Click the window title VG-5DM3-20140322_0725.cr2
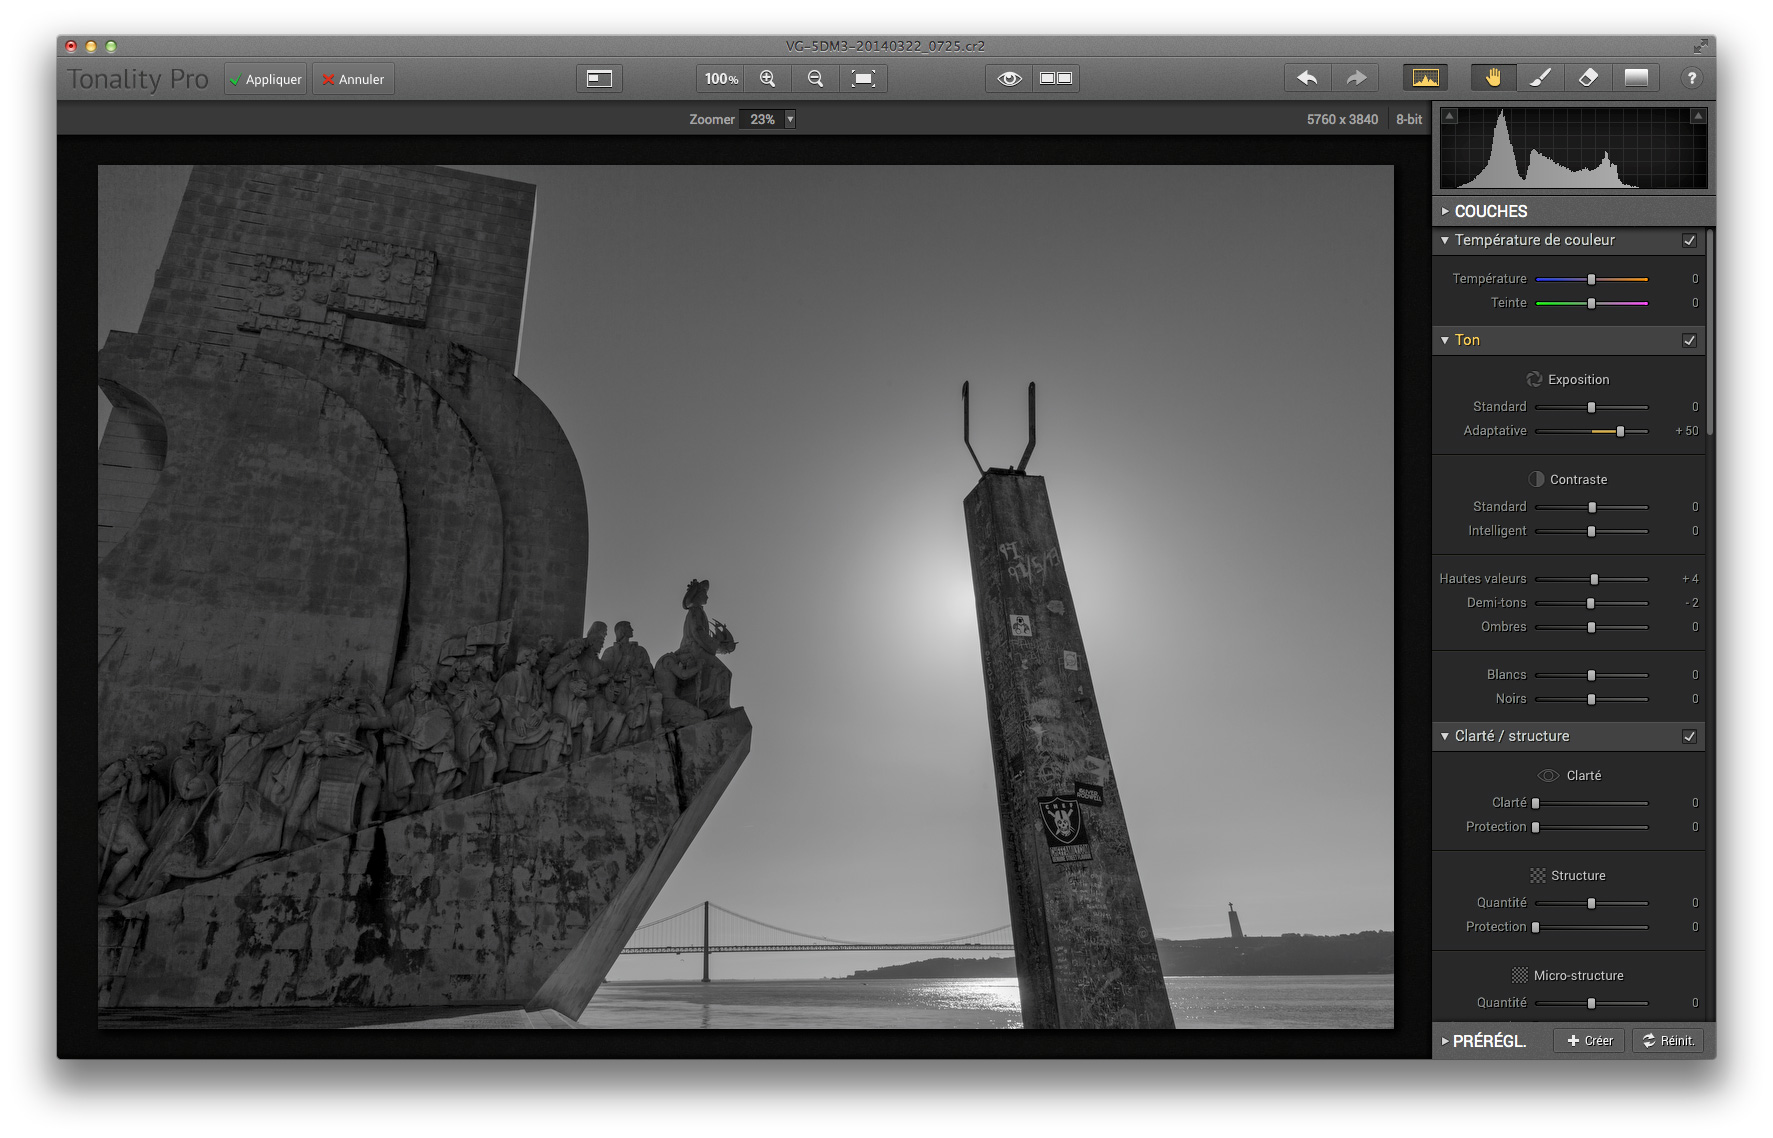 tap(885, 46)
